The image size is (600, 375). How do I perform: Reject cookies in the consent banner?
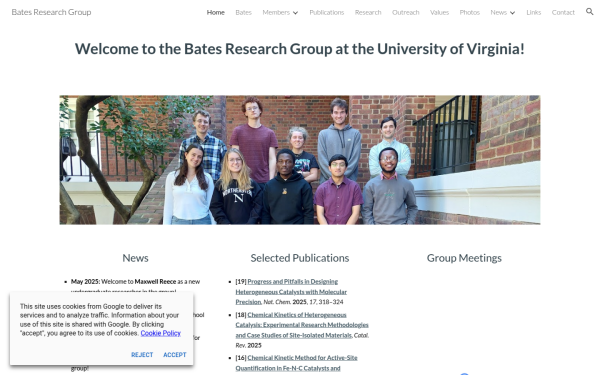coord(142,355)
